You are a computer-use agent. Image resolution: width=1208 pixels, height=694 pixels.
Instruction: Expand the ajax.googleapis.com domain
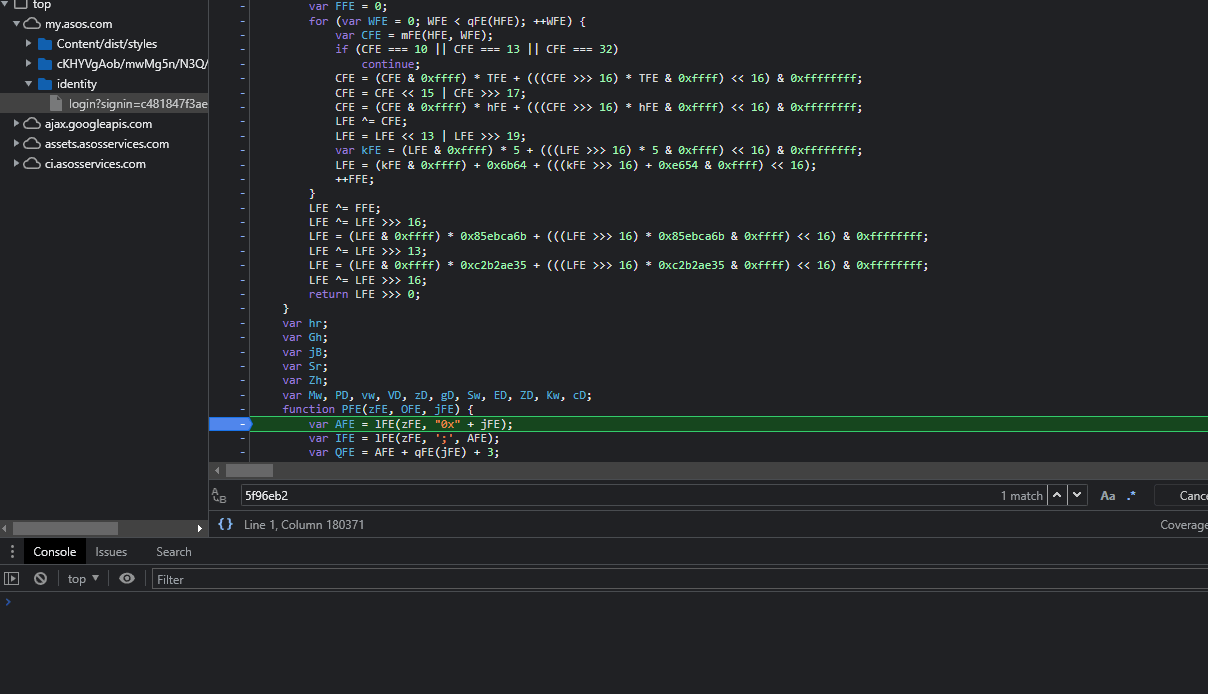[x=17, y=124]
